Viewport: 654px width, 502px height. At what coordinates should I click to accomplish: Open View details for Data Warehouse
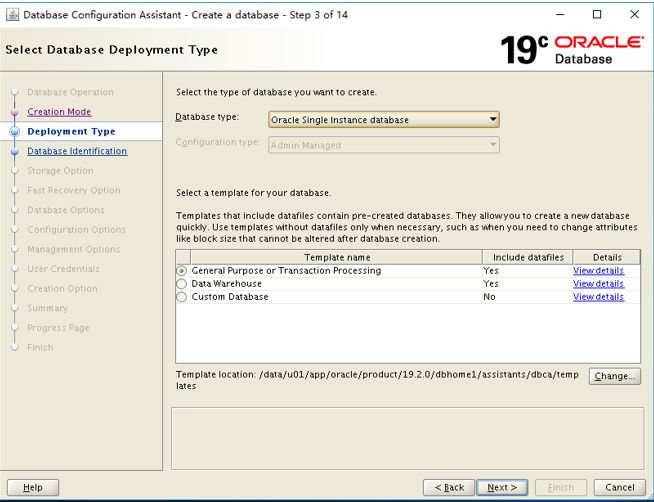598,284
